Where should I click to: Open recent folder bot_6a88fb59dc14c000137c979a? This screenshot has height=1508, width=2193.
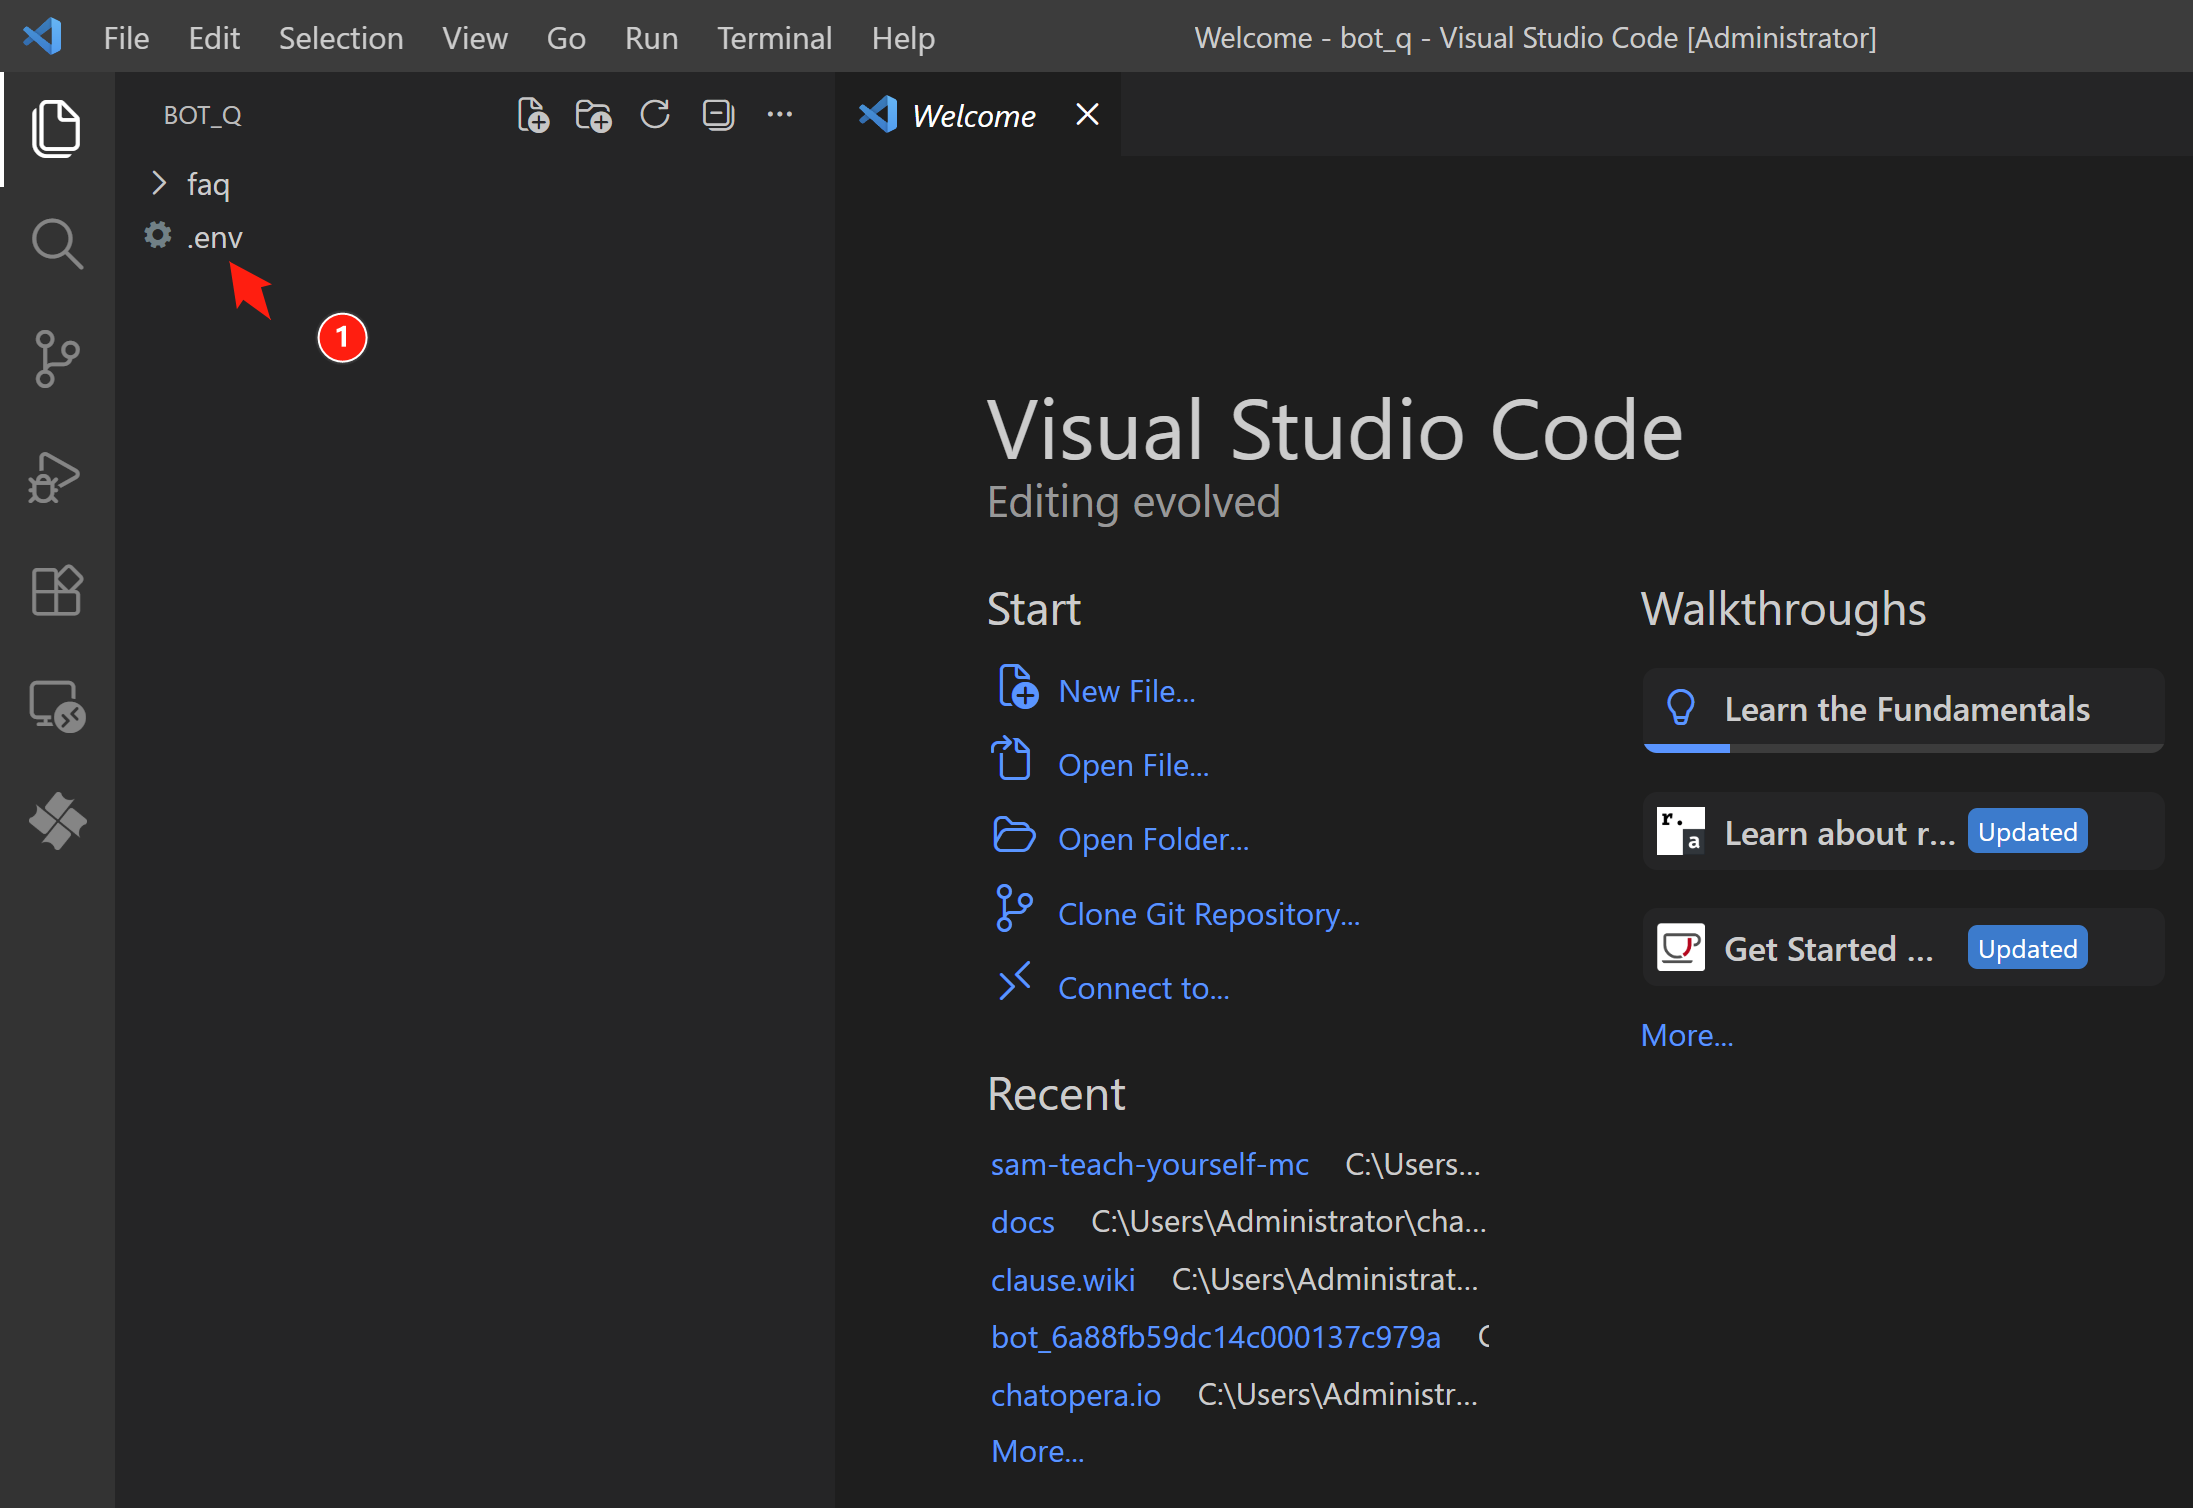pos(1216,1337)
